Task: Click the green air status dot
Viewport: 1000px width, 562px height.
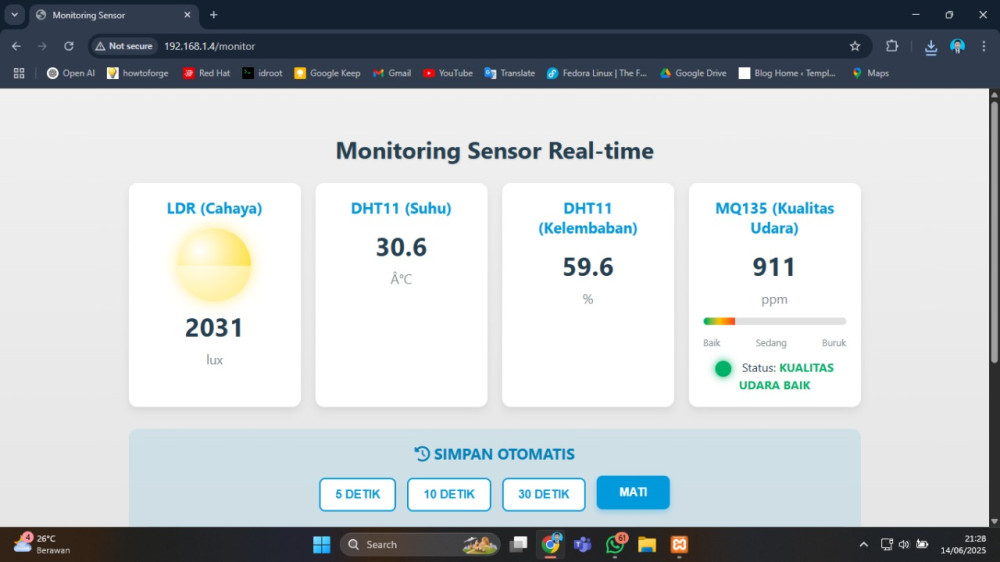Action: click(x=723, y=369)
